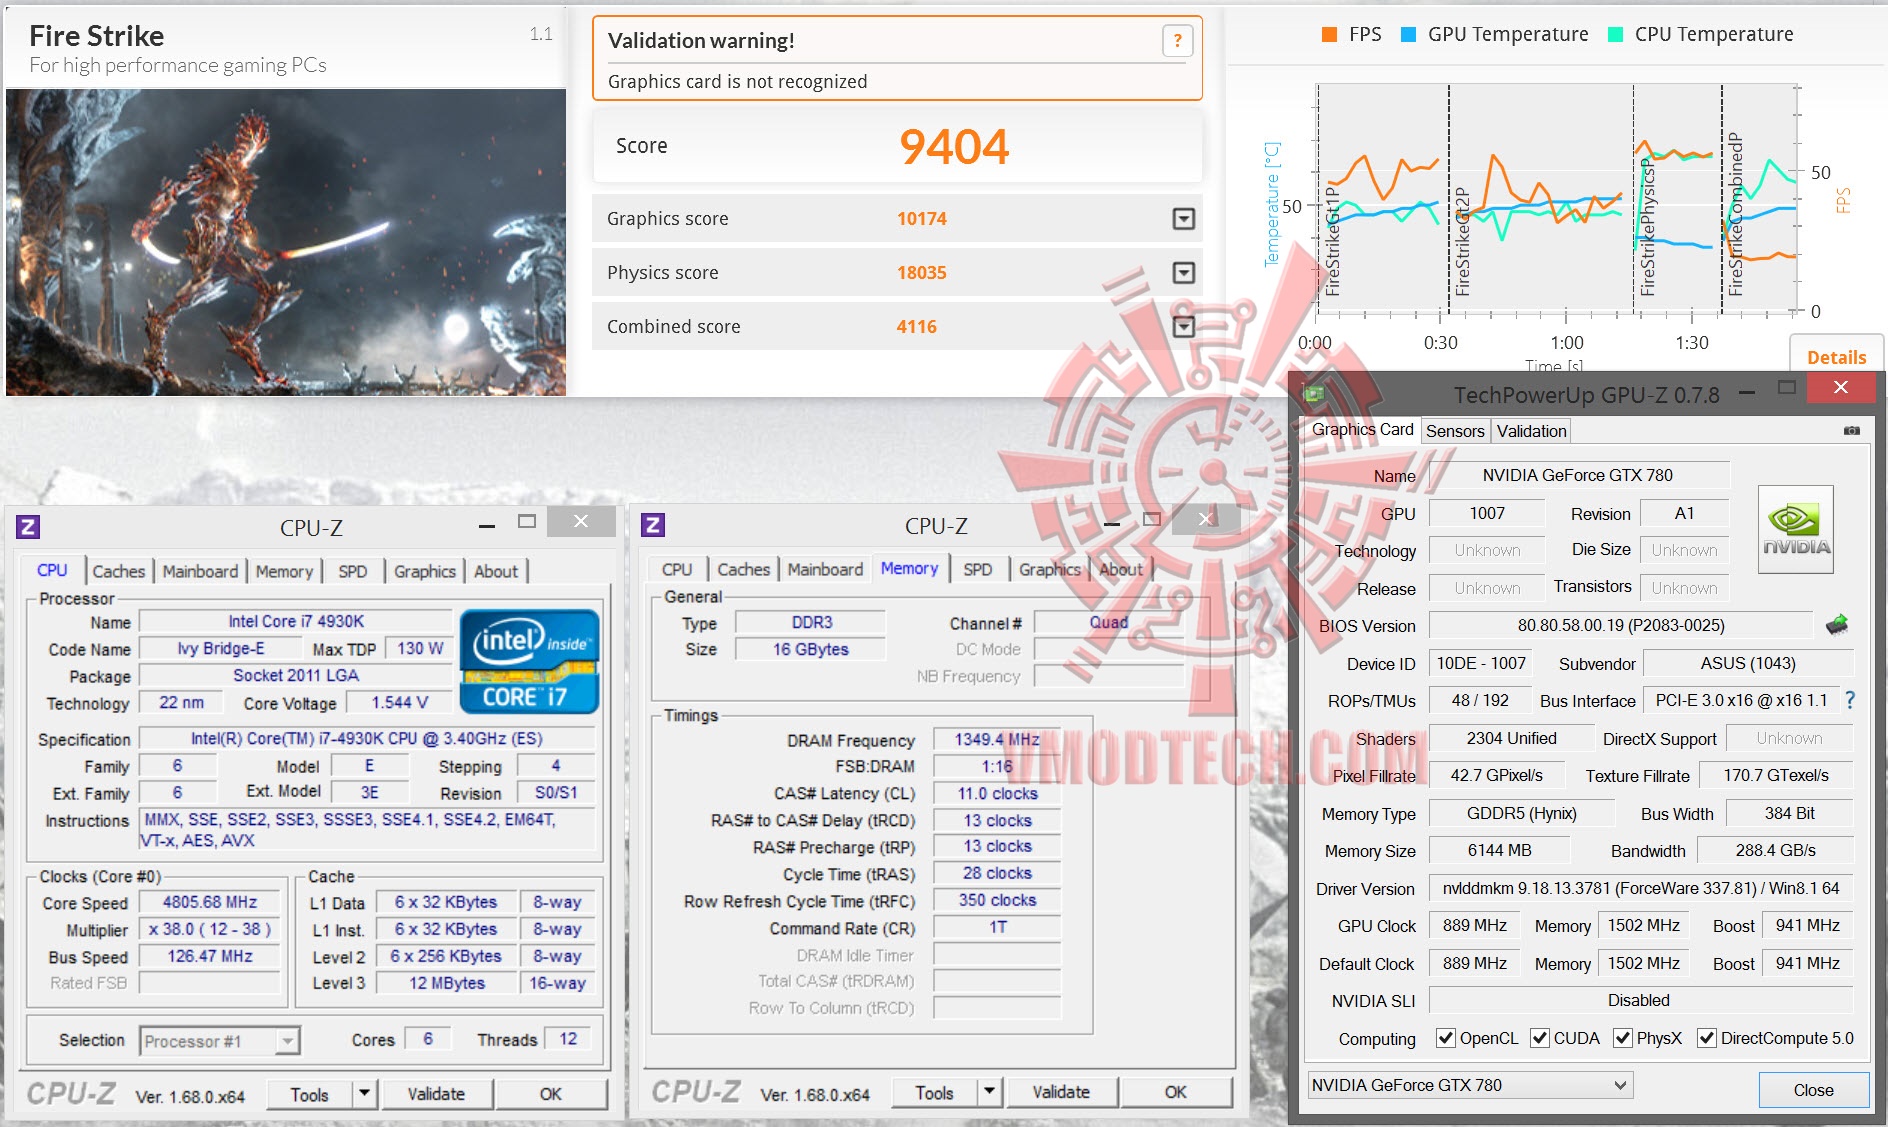
Task: Click the Fire Strike benchmark thumbnail image
Action: [x=286, y=242]
